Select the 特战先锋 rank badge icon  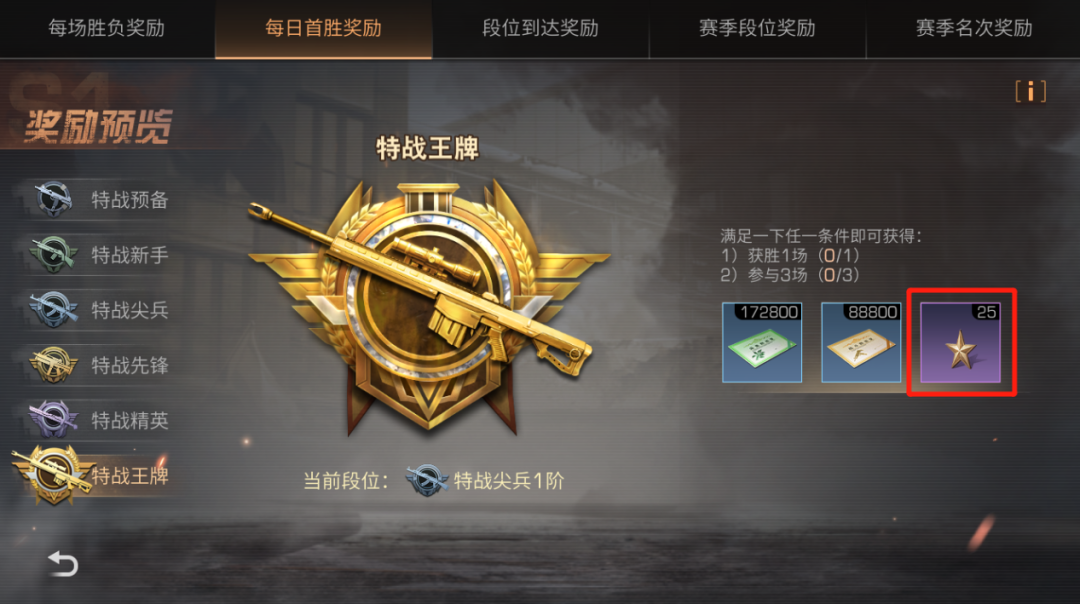coord(53,364)
